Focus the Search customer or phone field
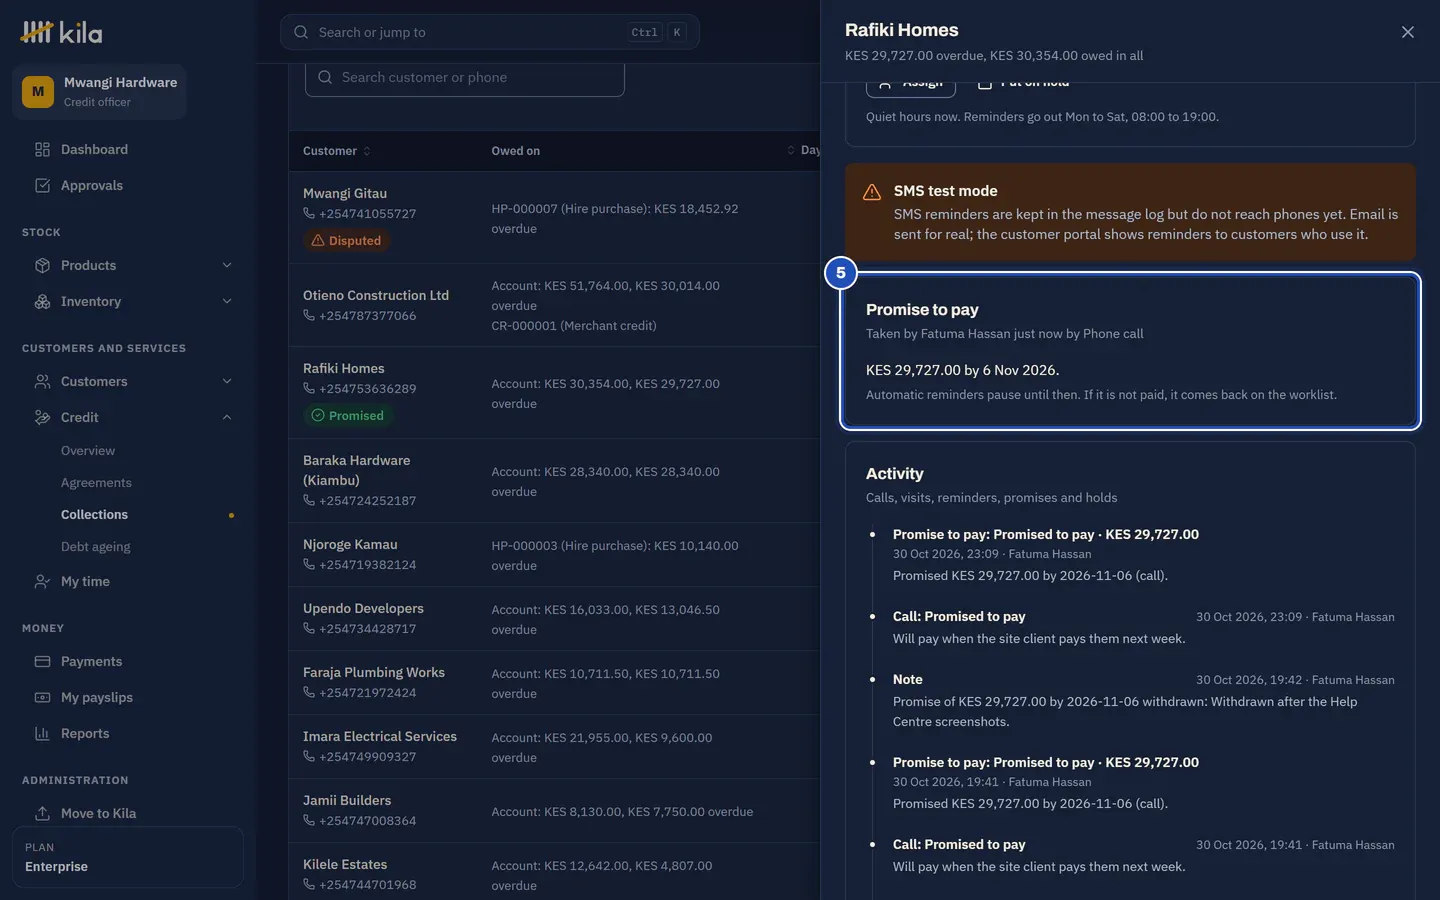The image size is (1440, 900). click(x=465, y=77)
